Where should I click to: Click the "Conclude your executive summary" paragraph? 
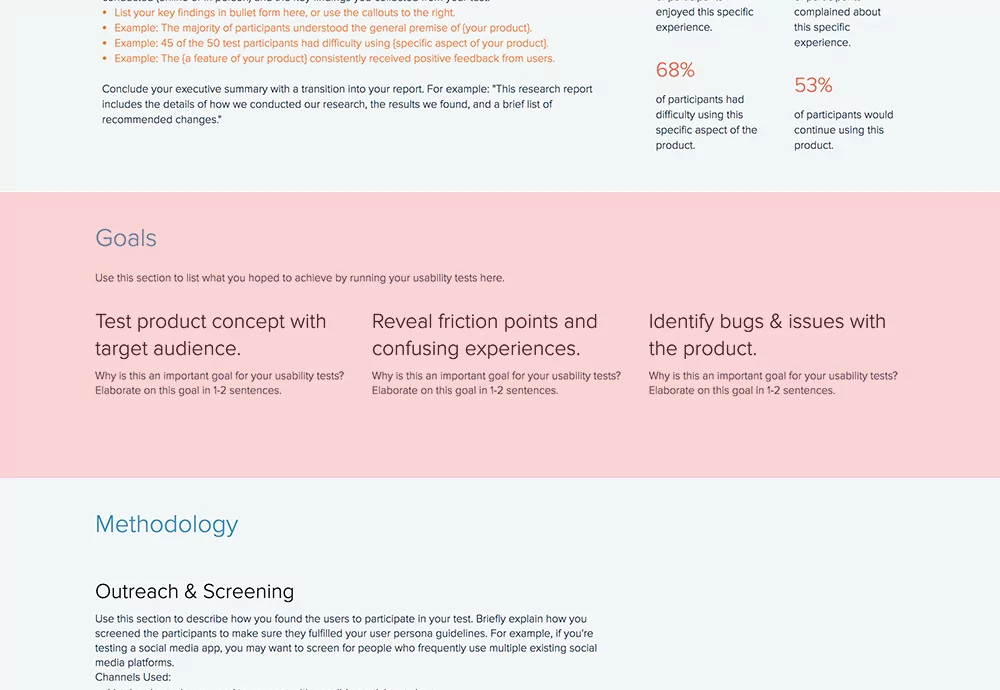347,104
